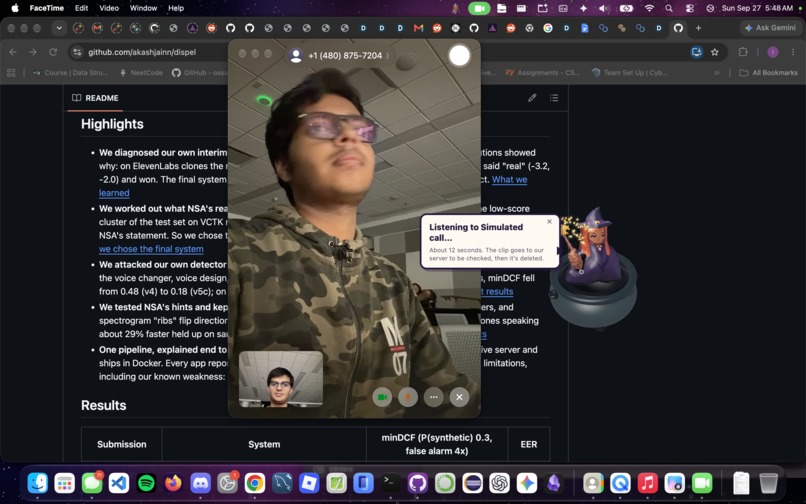The width and height of the screenshot is (806, 504).
Task: Expand the All Bookmarks folder
Action: click(768, 73)
